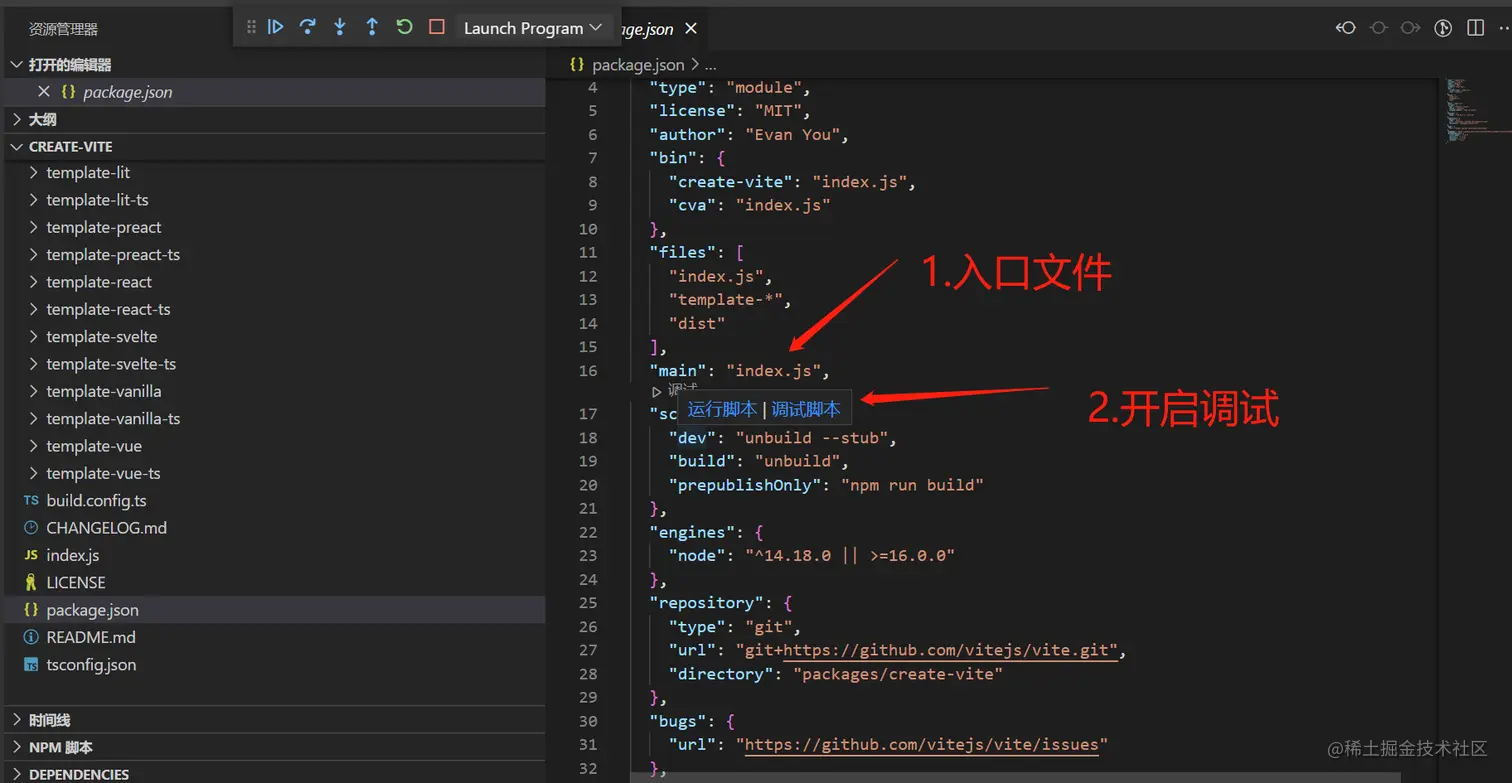
Task: Click the 资源管理器 explorer title
Action: coord(63,30)
